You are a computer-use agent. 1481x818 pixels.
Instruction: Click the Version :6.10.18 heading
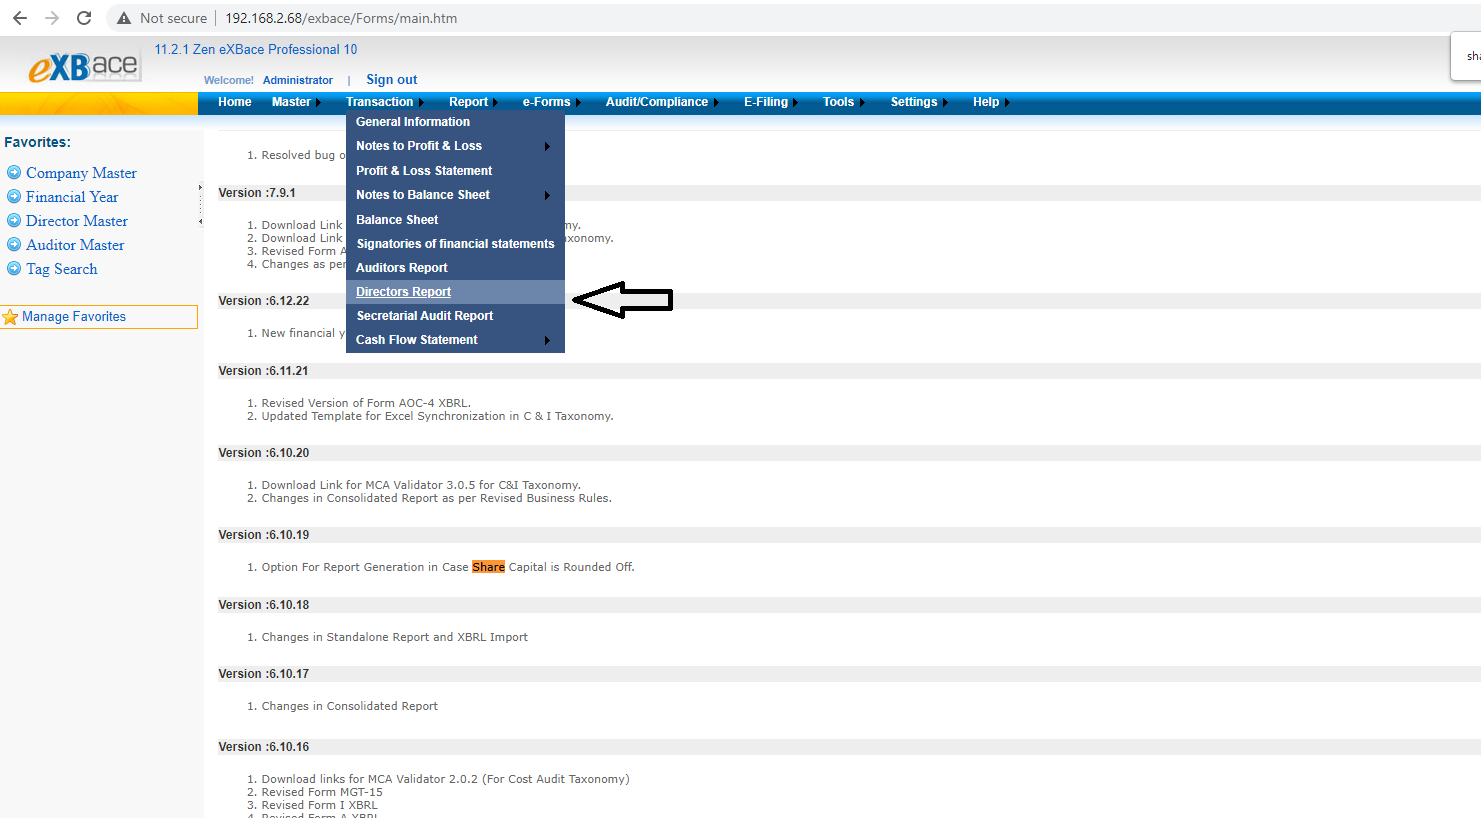[x=263, y=605]
